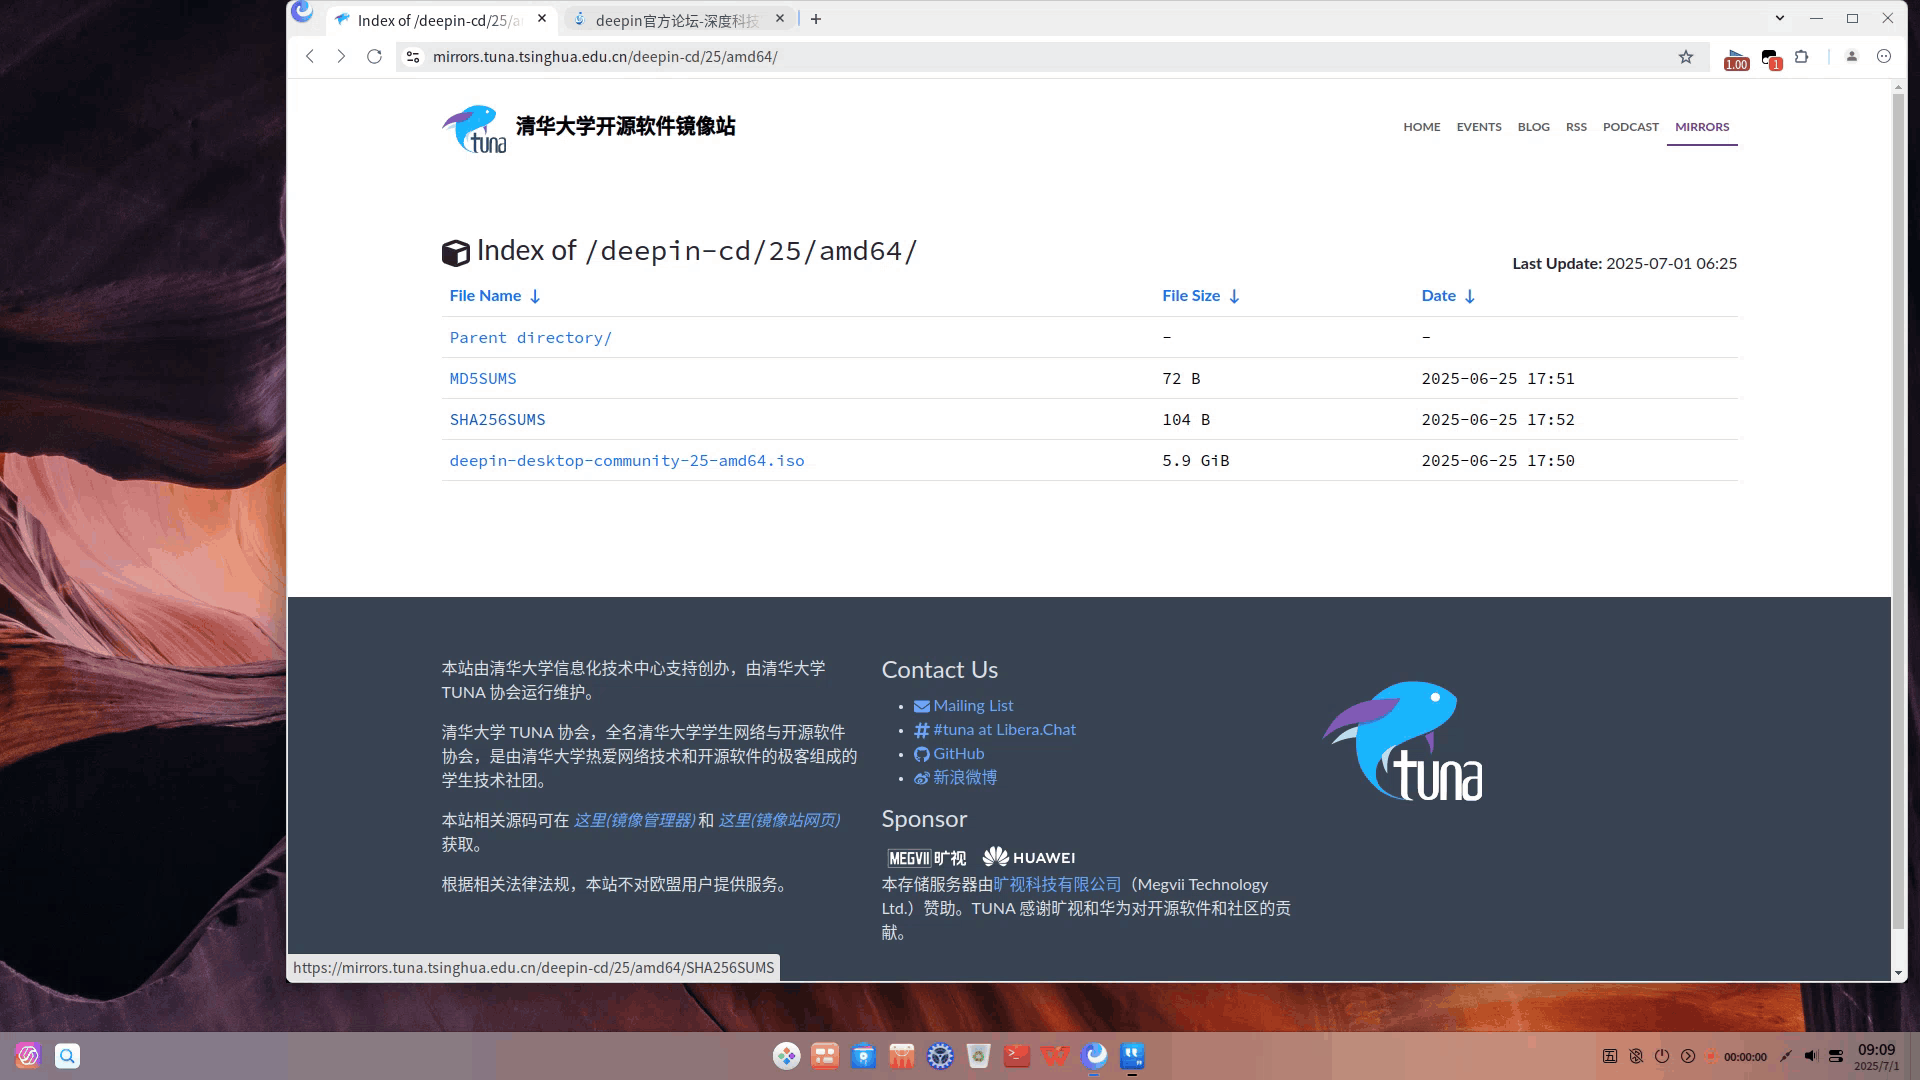Open the EVENTS navigation item
1920x1080 pixels.
pos(1478,127)
